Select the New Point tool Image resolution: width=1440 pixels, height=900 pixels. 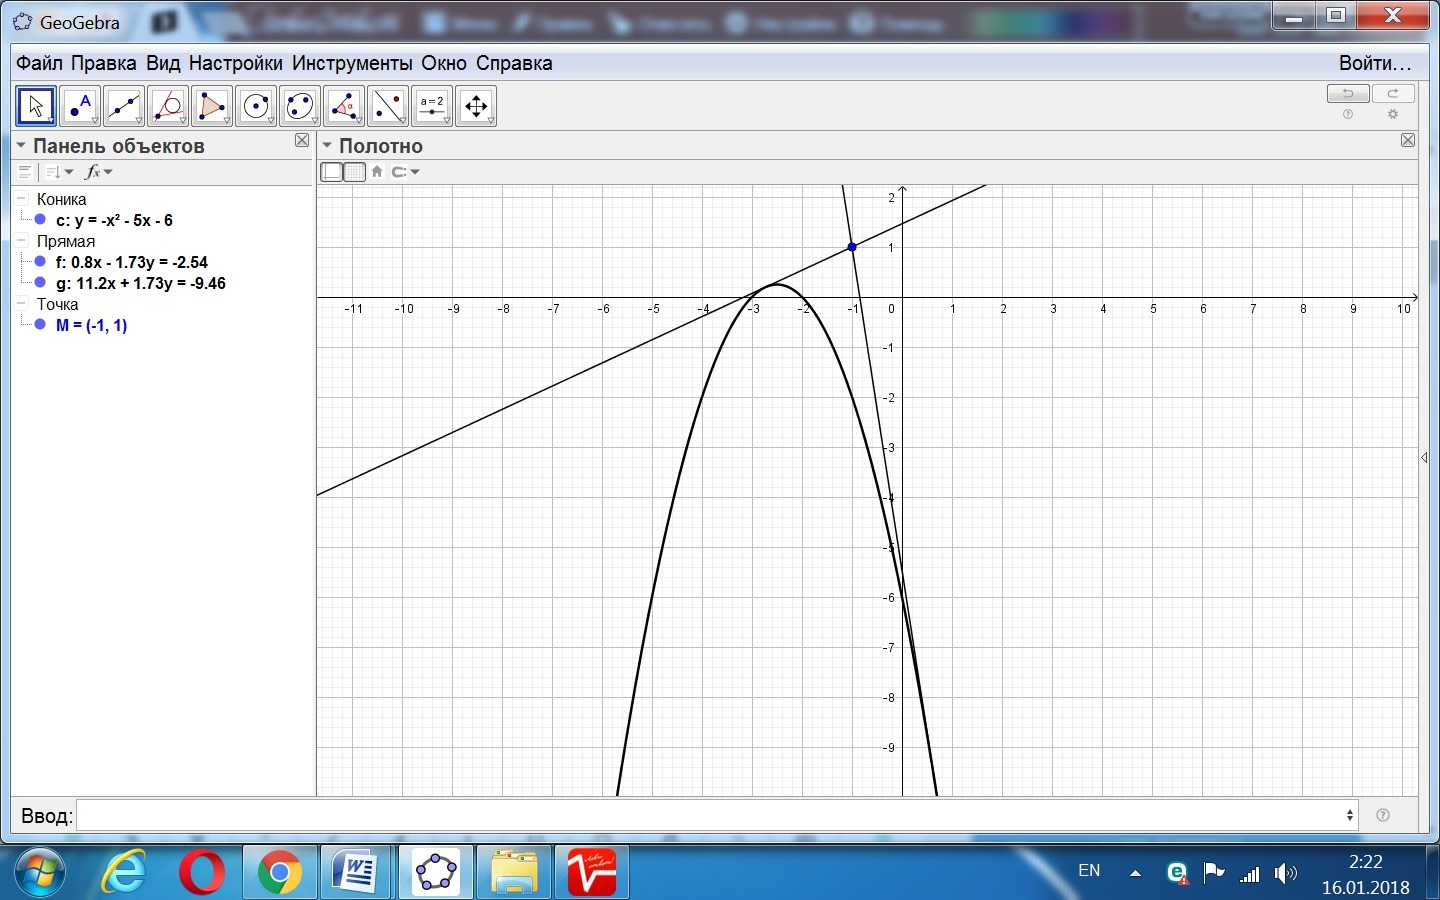coord(80,106)
